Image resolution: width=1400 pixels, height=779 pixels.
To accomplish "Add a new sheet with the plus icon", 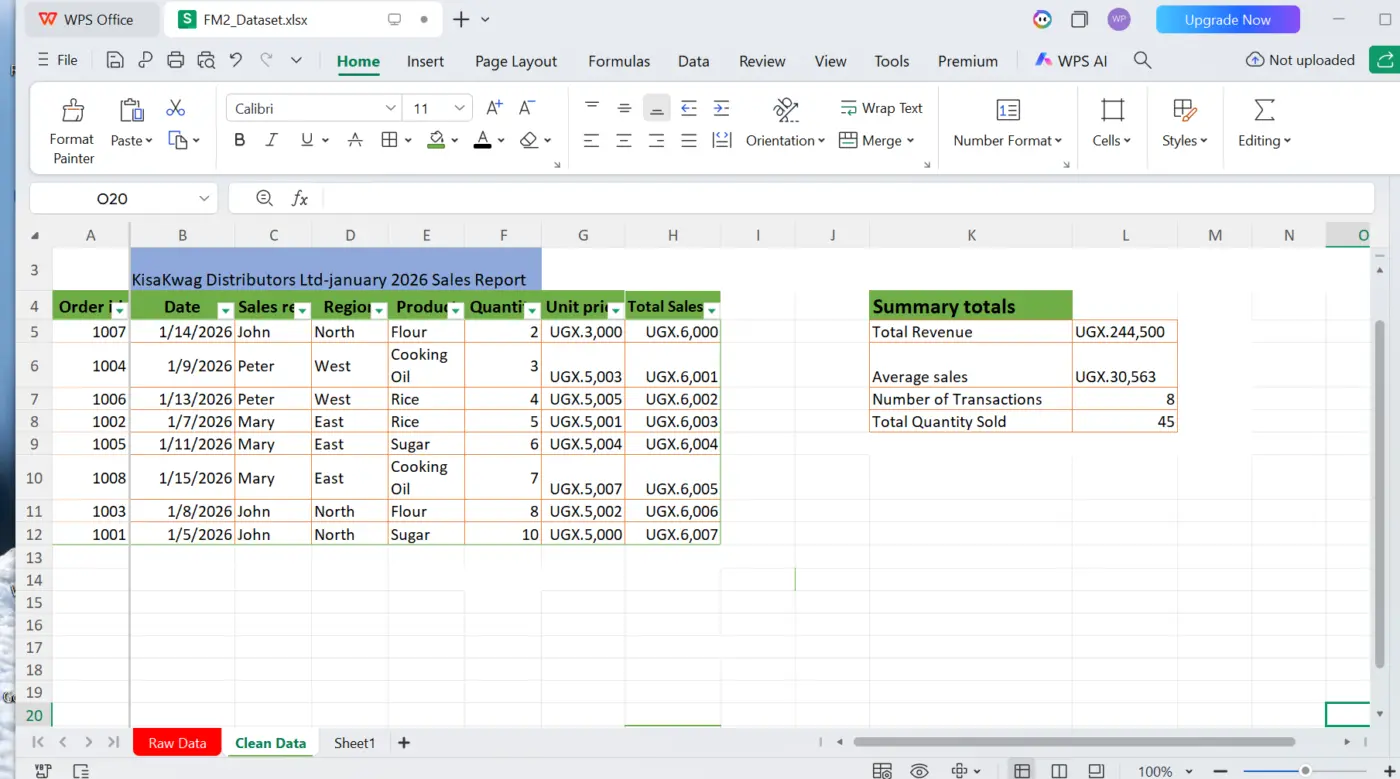I will (x=404, y=743).
